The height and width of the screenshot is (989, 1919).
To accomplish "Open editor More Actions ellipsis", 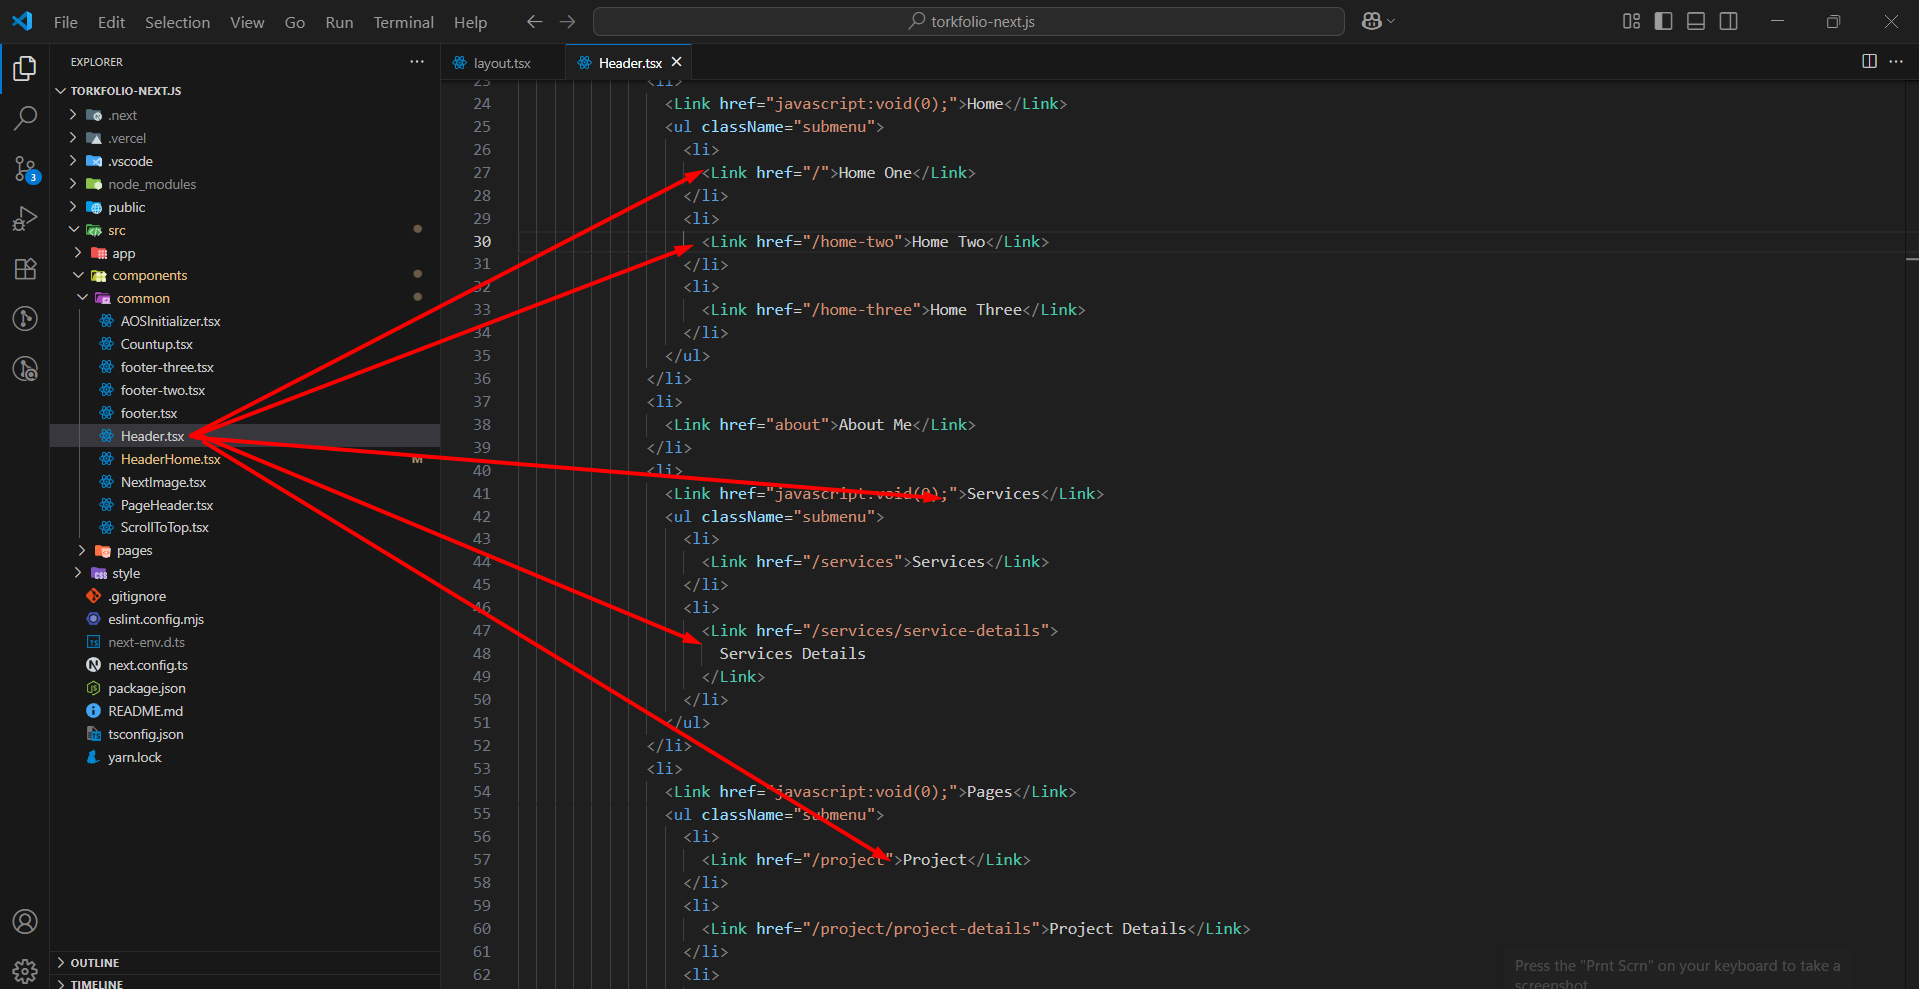I will pos(1896,61).
